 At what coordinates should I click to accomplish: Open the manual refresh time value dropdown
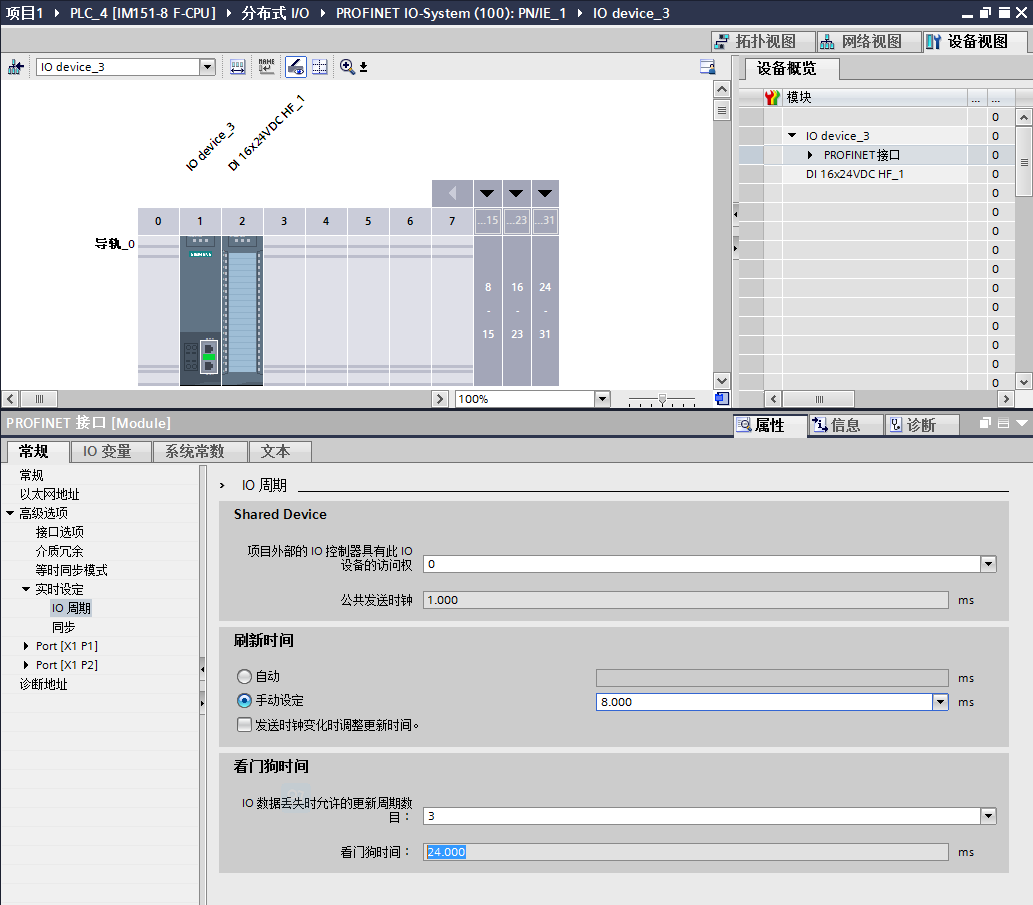(x=940, y=700)
